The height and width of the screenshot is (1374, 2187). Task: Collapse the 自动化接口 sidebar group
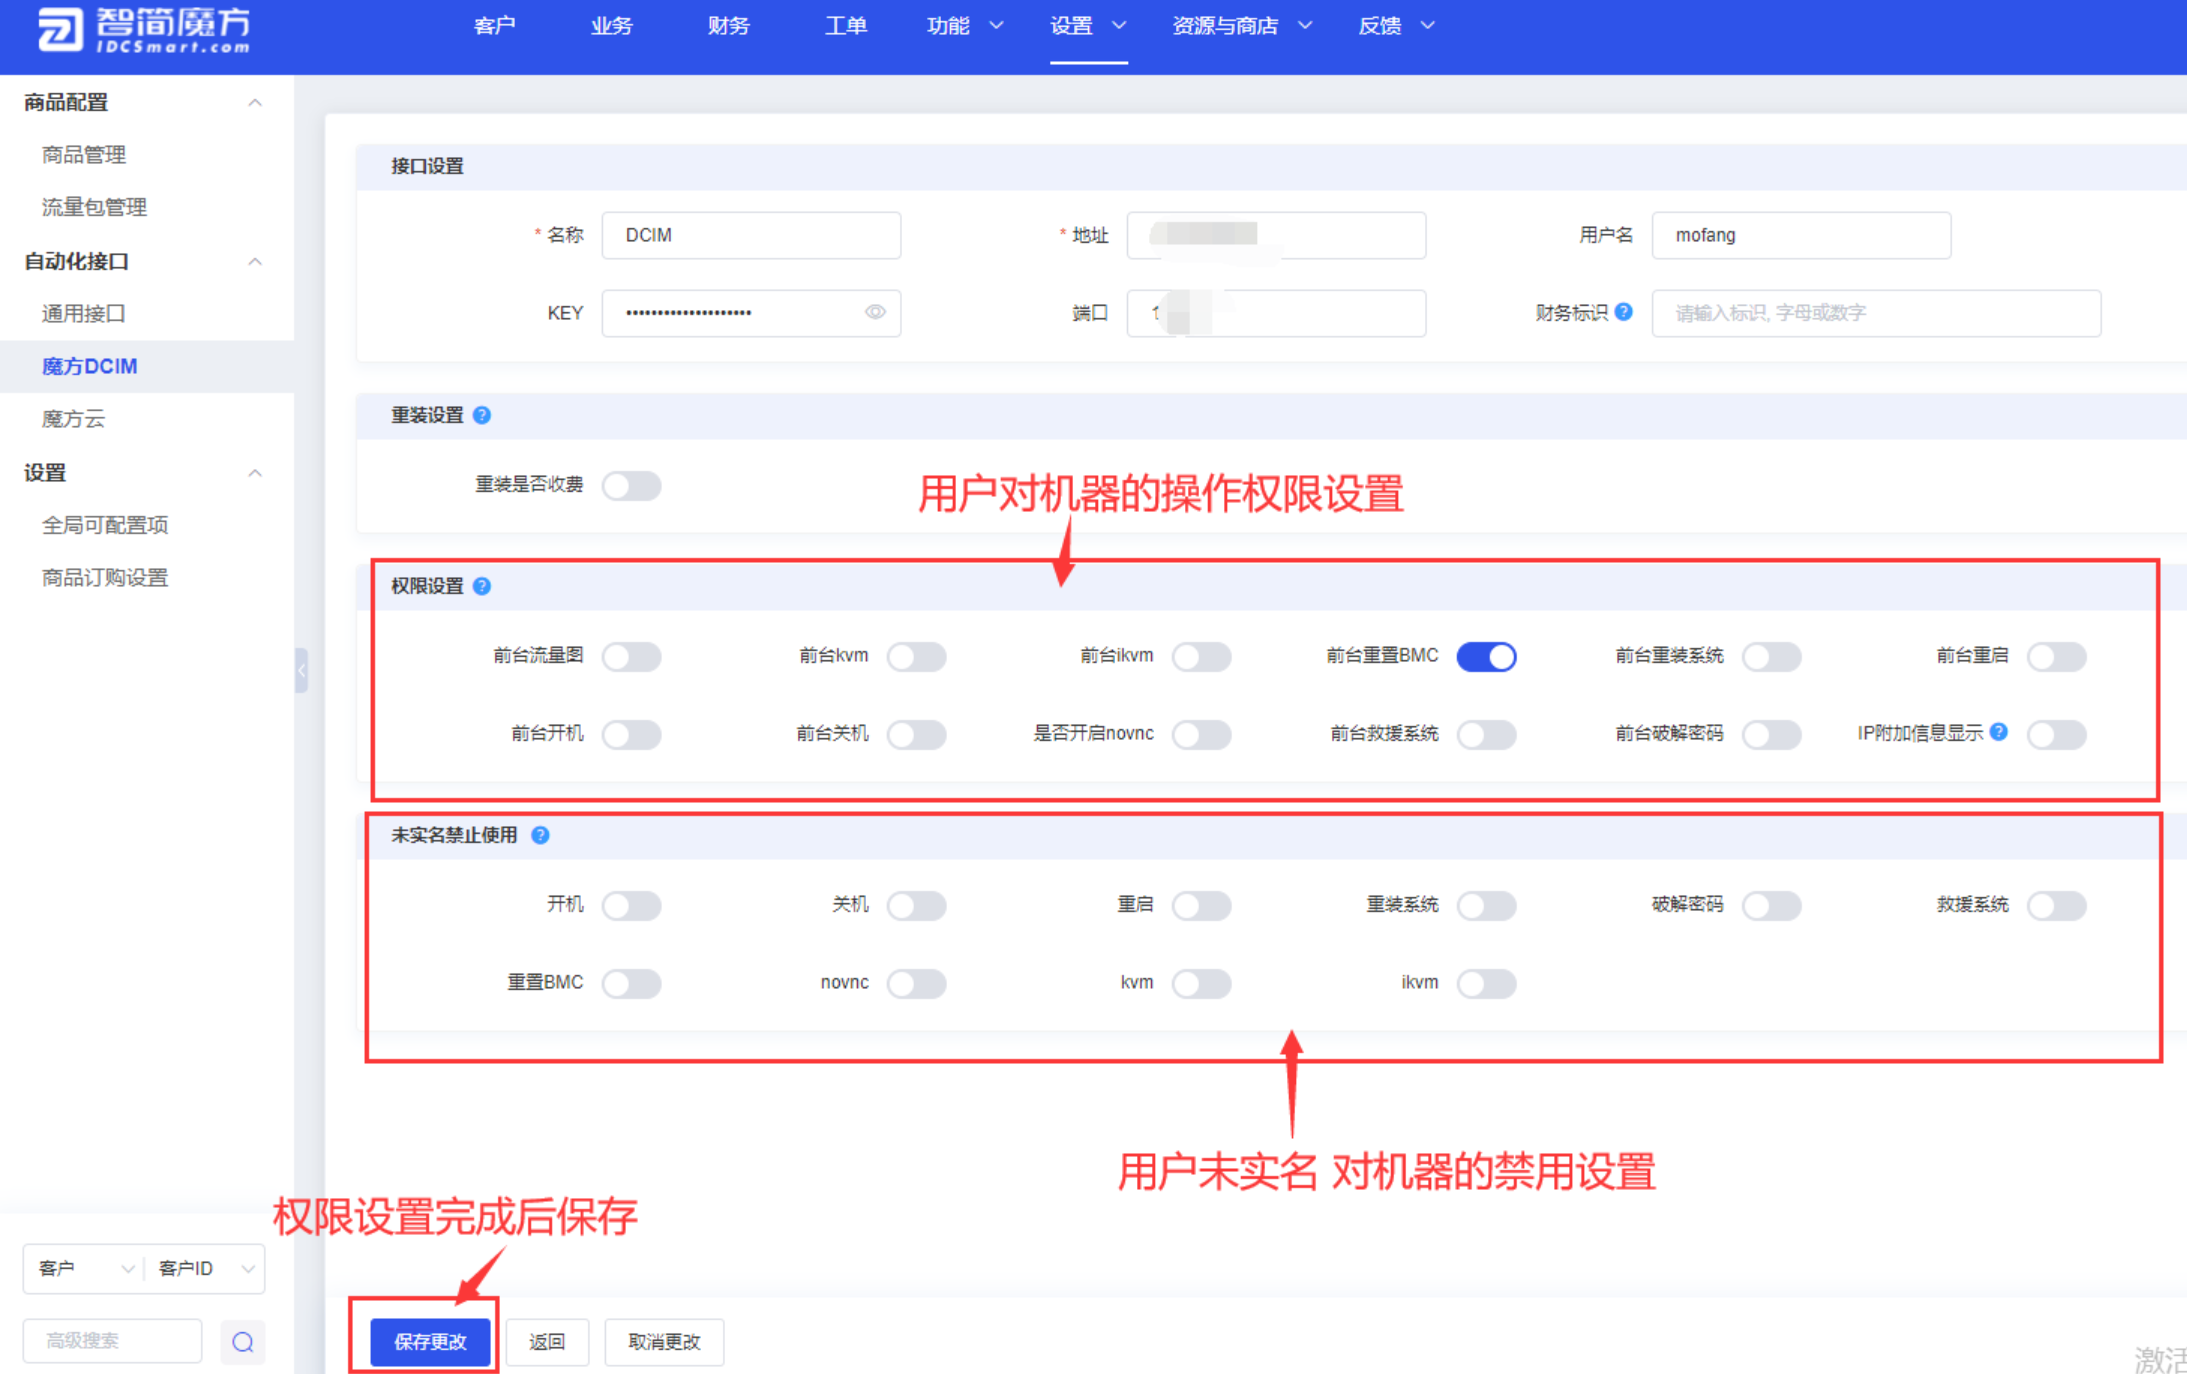(255, 262)
